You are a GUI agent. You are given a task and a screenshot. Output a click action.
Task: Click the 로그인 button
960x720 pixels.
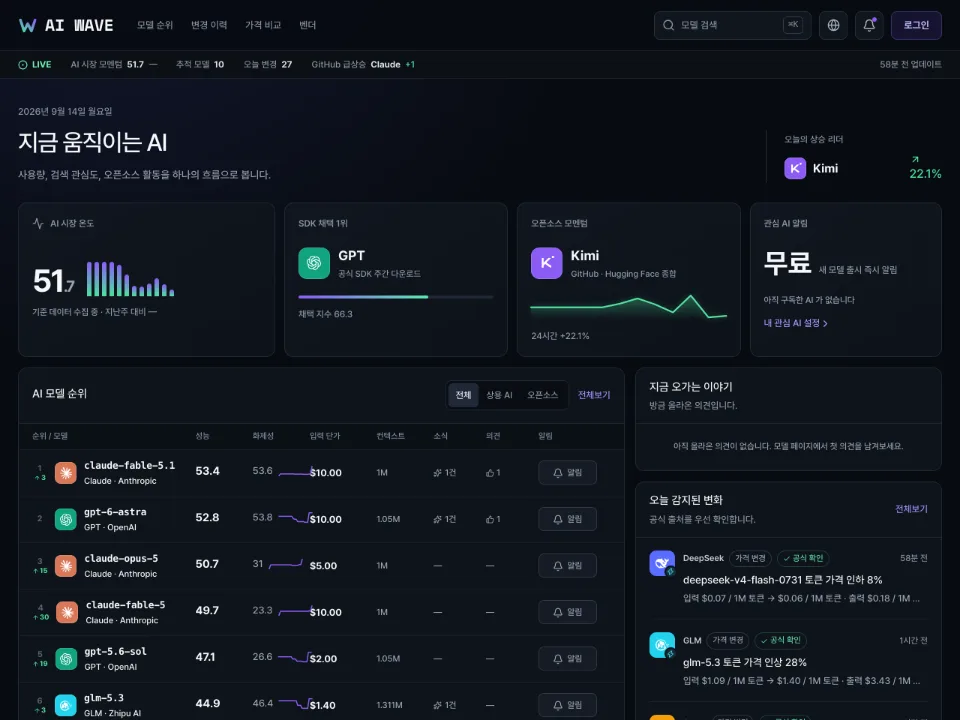(916, 25)
